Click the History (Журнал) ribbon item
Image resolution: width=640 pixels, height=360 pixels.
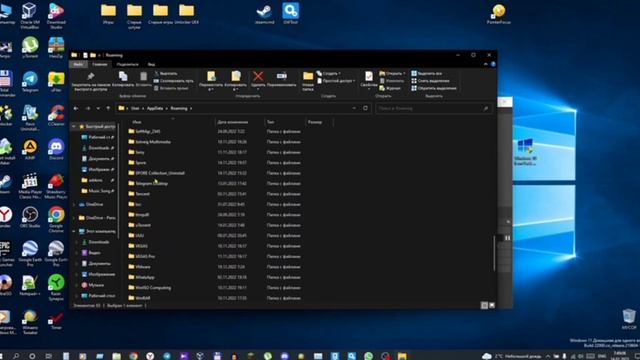point(390,88)
